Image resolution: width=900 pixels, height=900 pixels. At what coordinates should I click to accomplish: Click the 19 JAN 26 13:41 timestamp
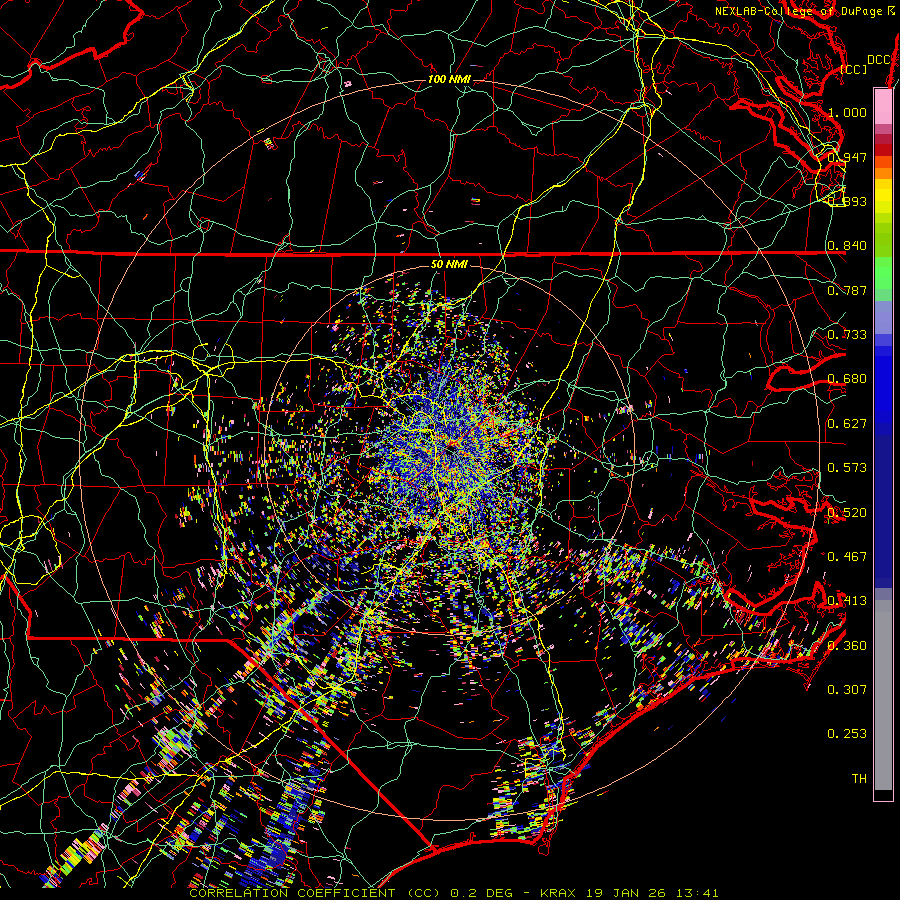(x=651, y=893)
